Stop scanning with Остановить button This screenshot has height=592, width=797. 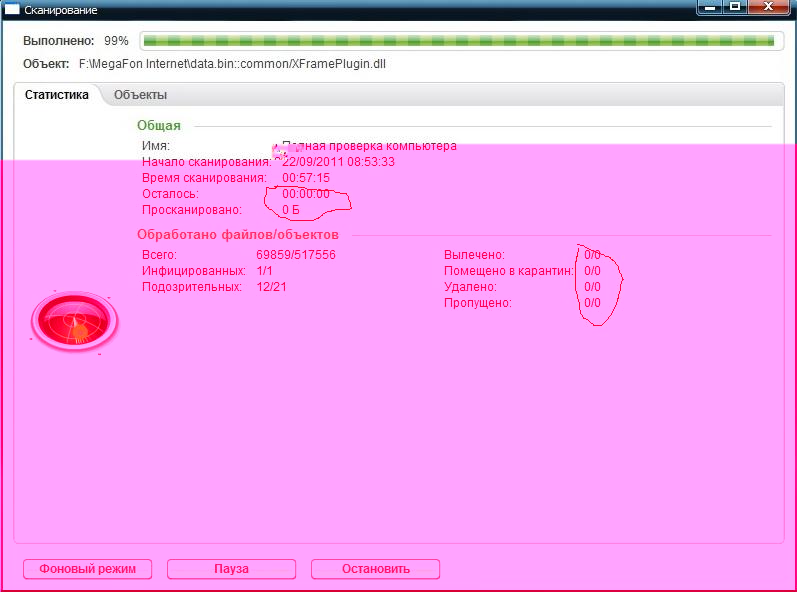(x=375, y=569)
